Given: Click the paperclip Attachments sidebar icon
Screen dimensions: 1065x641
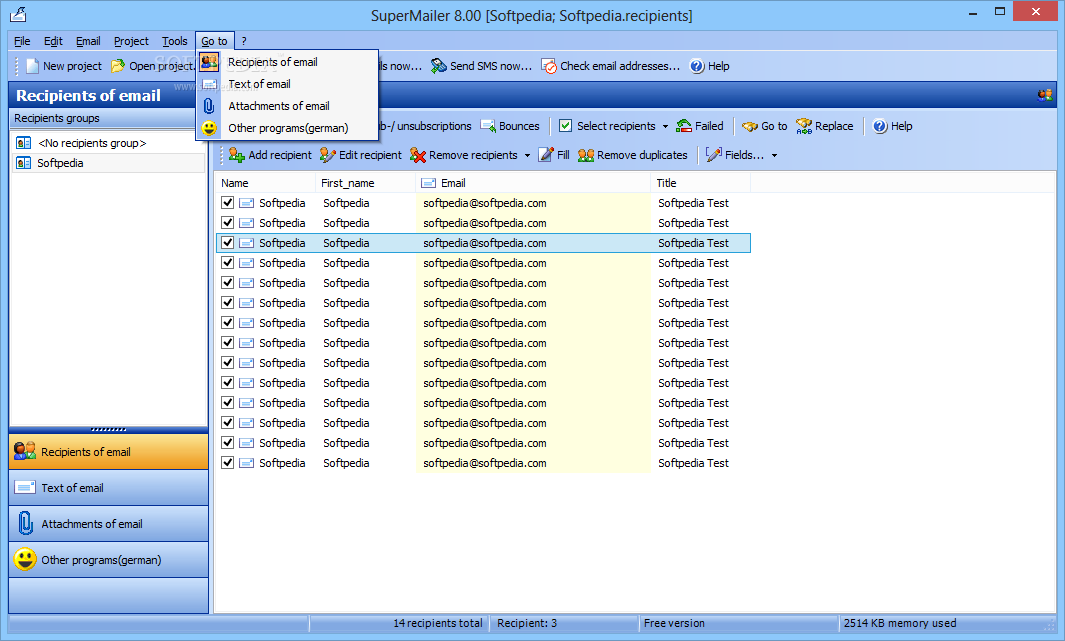Looking at the screenshot, I should pos(25,524).
